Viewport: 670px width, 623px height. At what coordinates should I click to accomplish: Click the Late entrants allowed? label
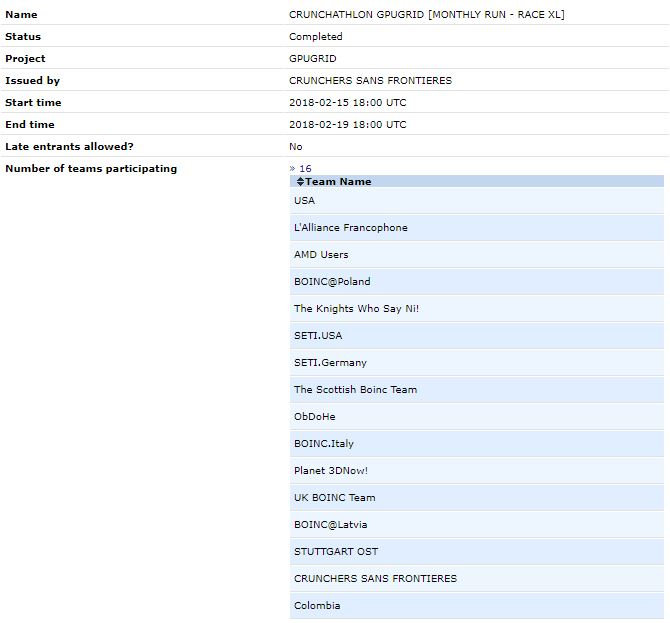pos(69,147)
